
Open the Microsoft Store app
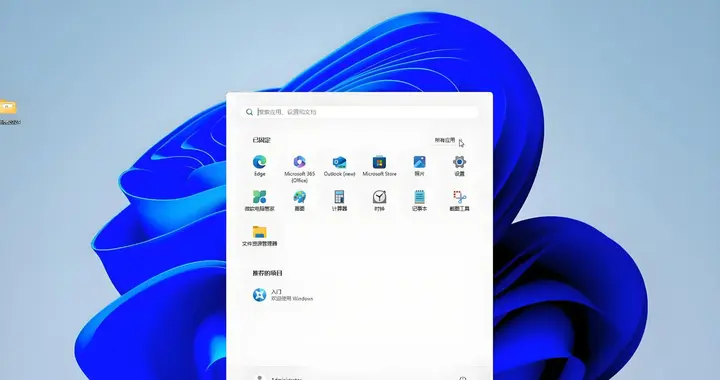379,166
